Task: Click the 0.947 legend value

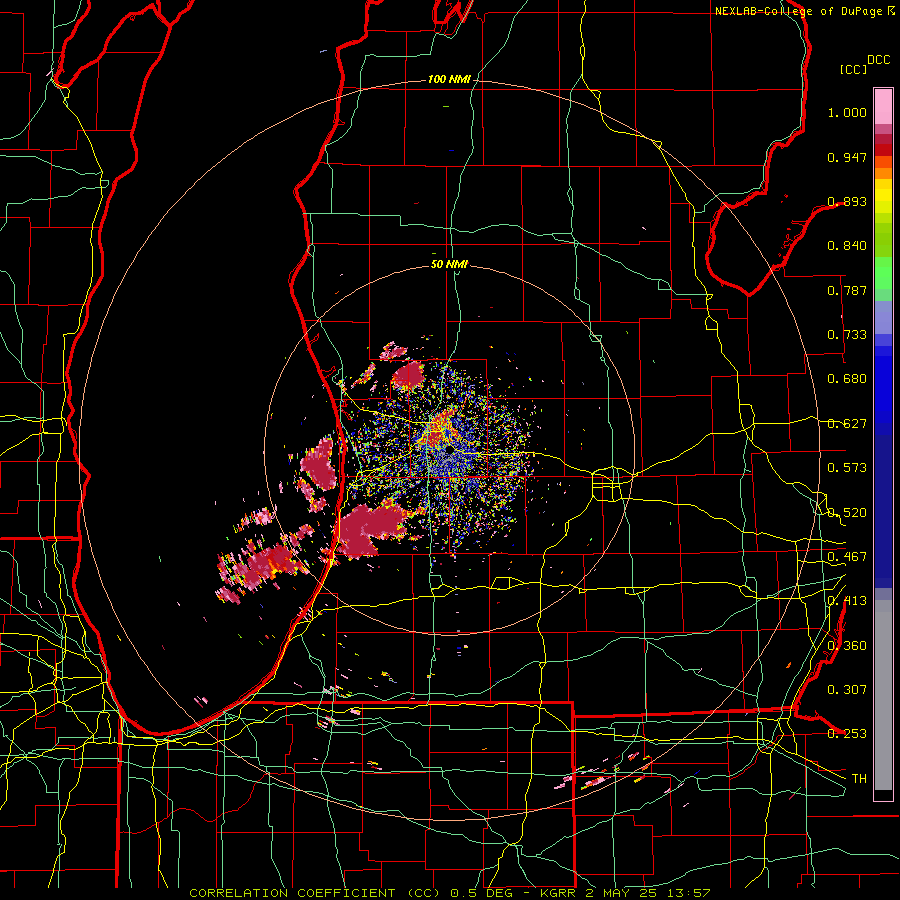Action: tap(847, 157)
